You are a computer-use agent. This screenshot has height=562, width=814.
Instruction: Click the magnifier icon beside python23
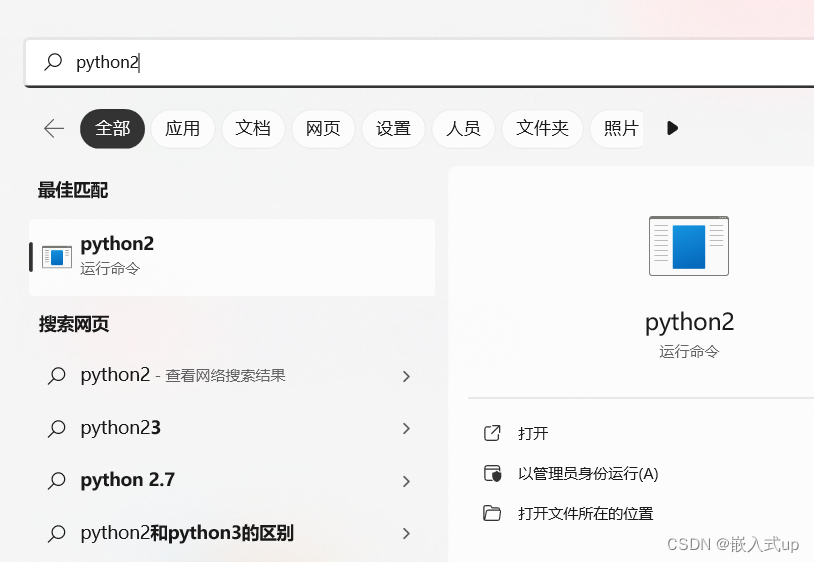pos(57,429)
